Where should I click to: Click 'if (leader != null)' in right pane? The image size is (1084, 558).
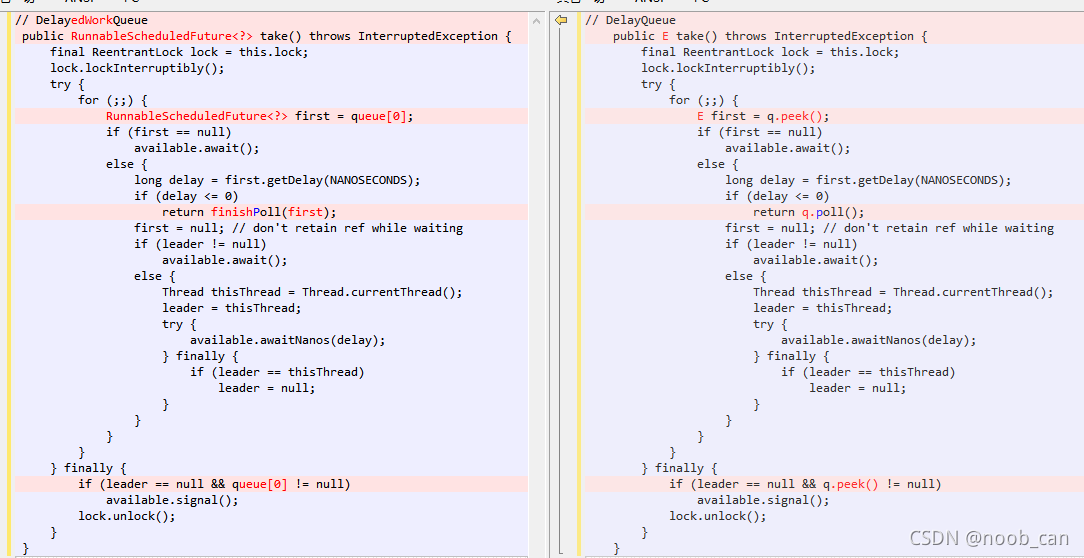(x=792, y=244)
